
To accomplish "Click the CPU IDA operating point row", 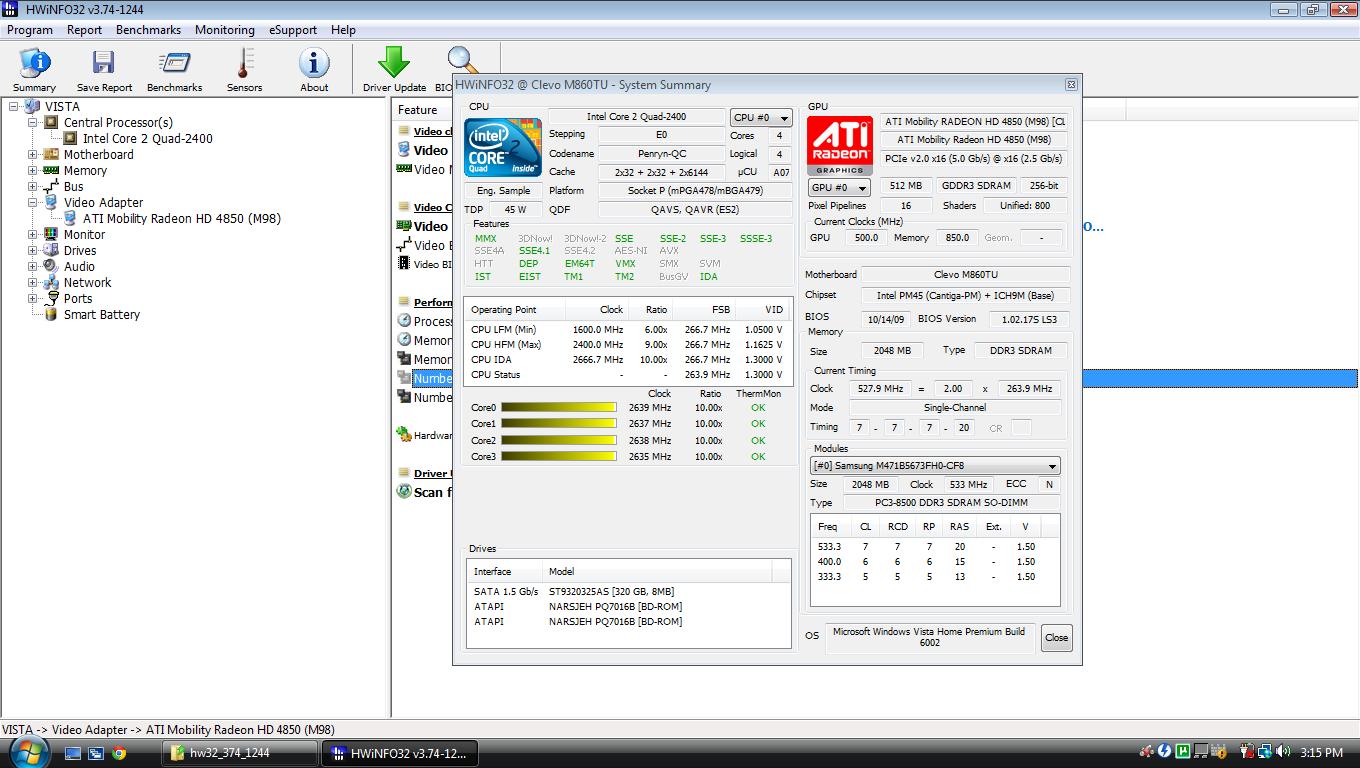I will (628, 360).
